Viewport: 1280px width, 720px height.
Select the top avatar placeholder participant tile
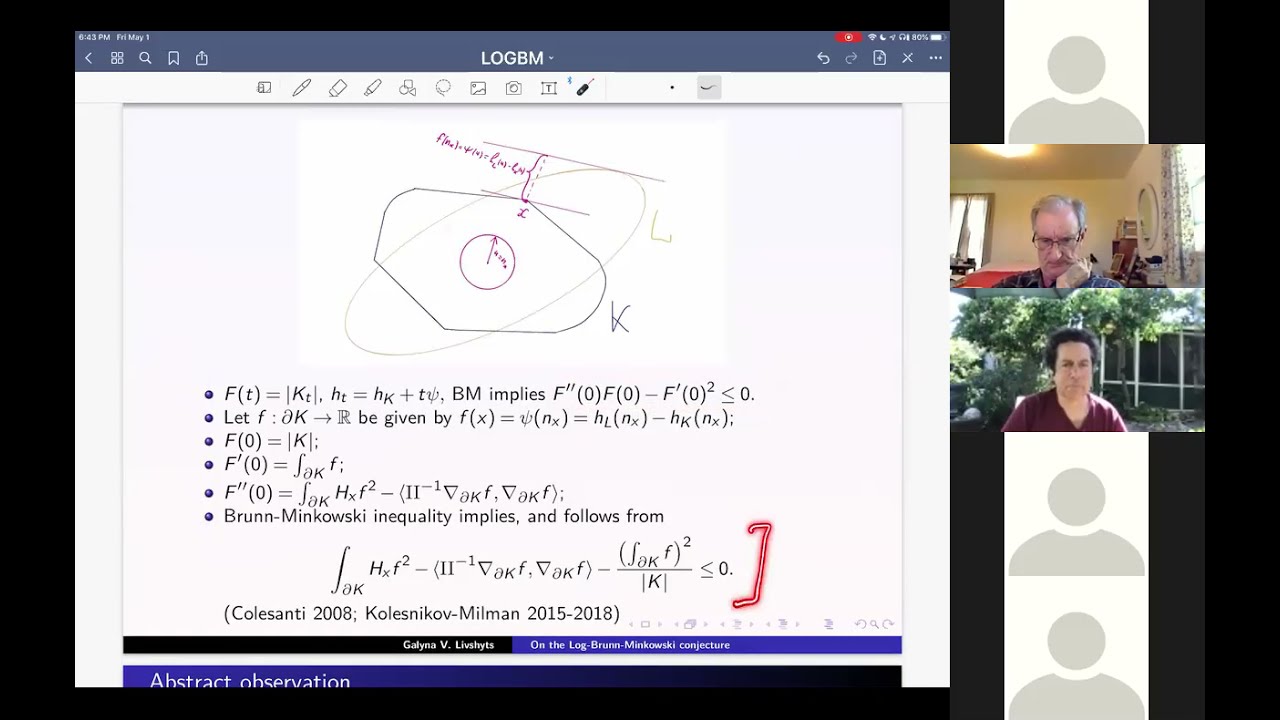point(1076,72)
